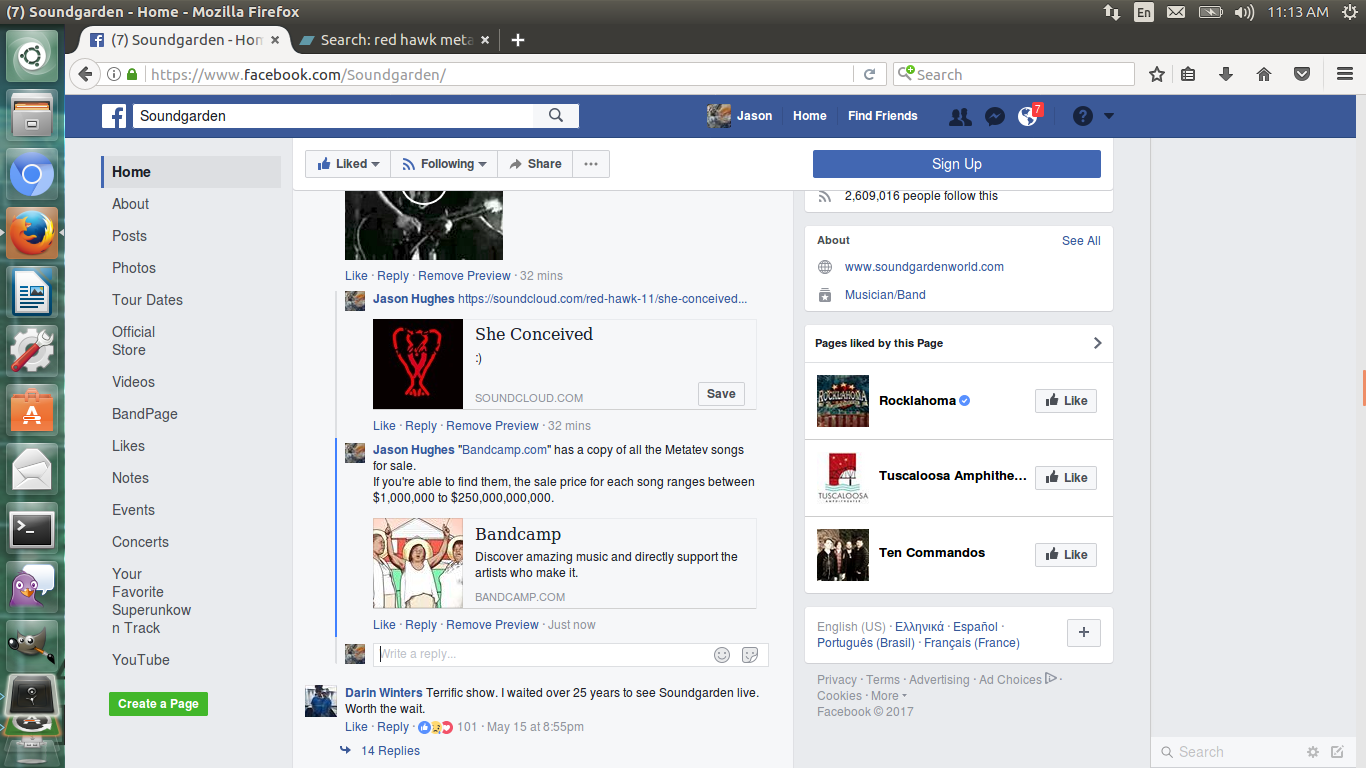Click Find Friends in top bar
Screen dimensions: 1366x768
tap(882, 116)
